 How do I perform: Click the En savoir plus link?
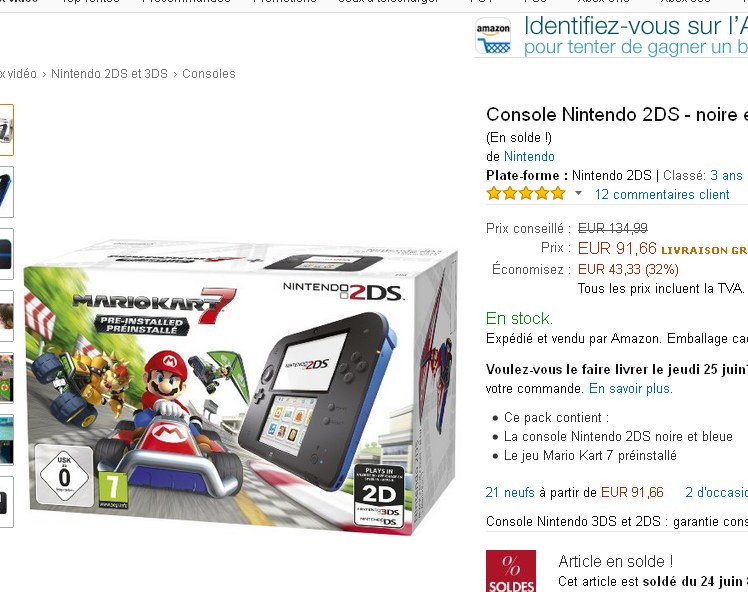[x=631, y=388]
